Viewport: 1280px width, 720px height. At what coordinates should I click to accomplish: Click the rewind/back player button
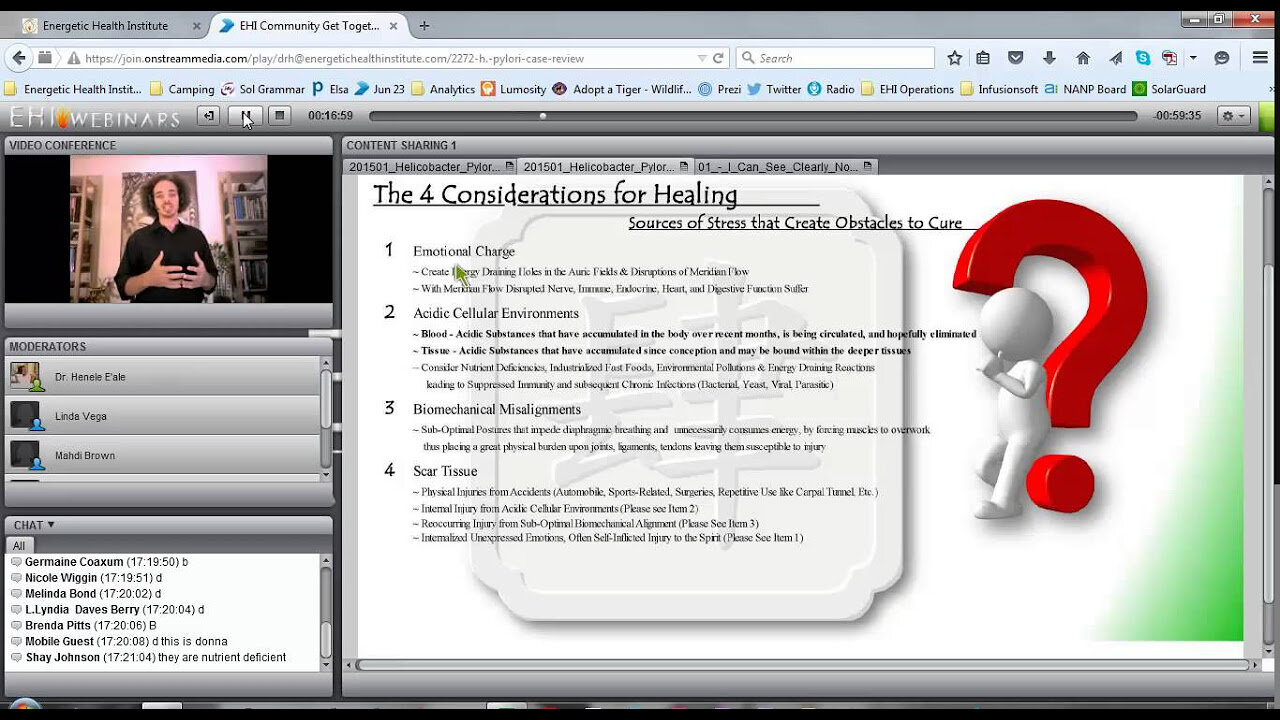click(x=208, y=116)
